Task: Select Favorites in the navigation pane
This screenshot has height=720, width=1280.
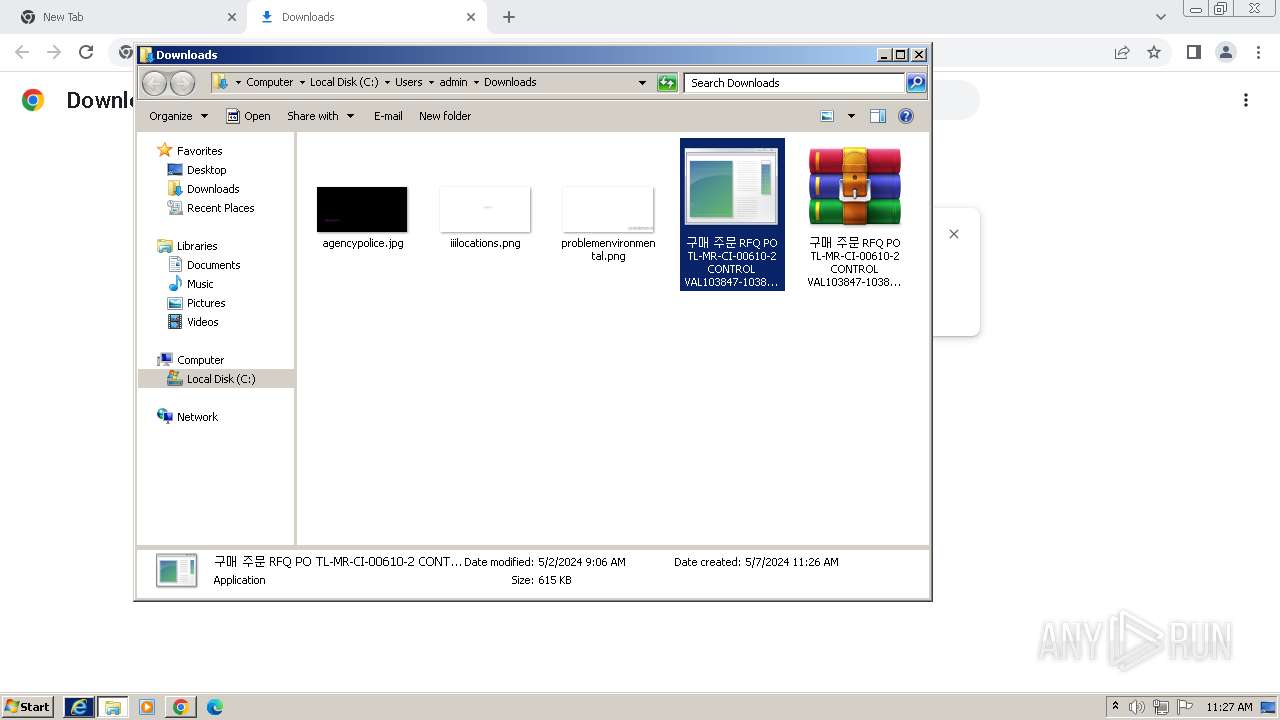Action: (199, 151)
